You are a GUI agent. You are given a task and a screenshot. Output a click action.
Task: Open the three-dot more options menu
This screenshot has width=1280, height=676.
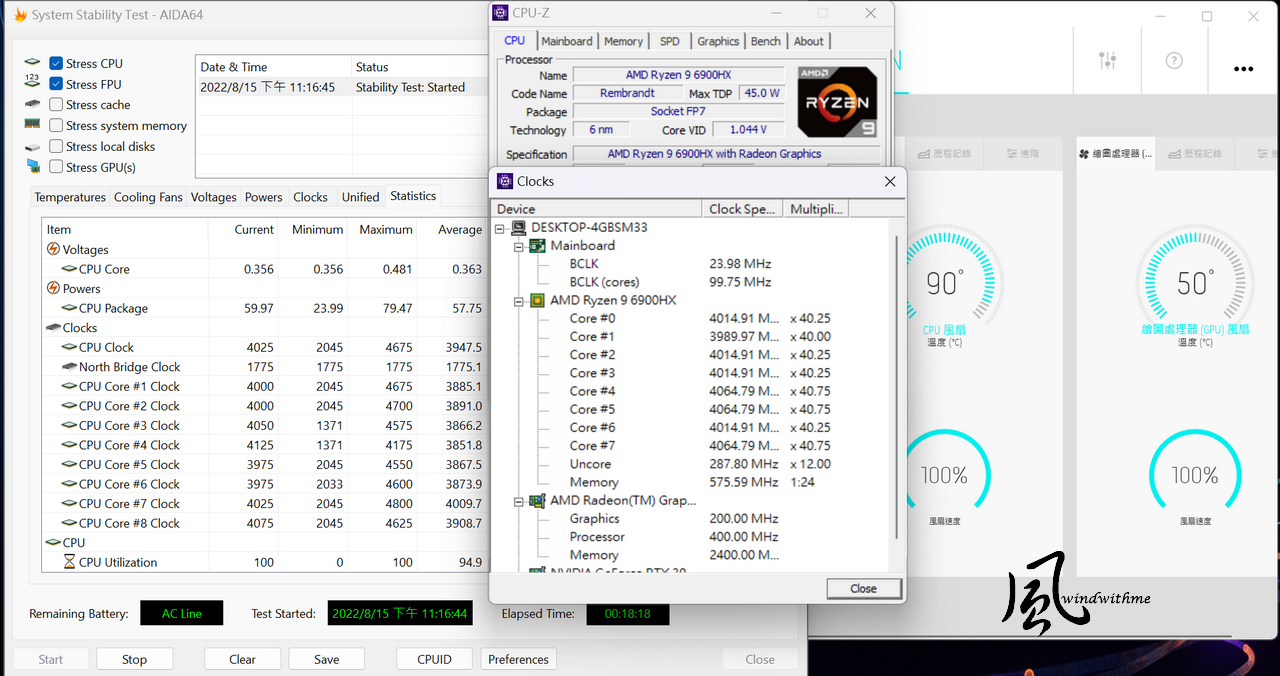(x=1243, y=69)
